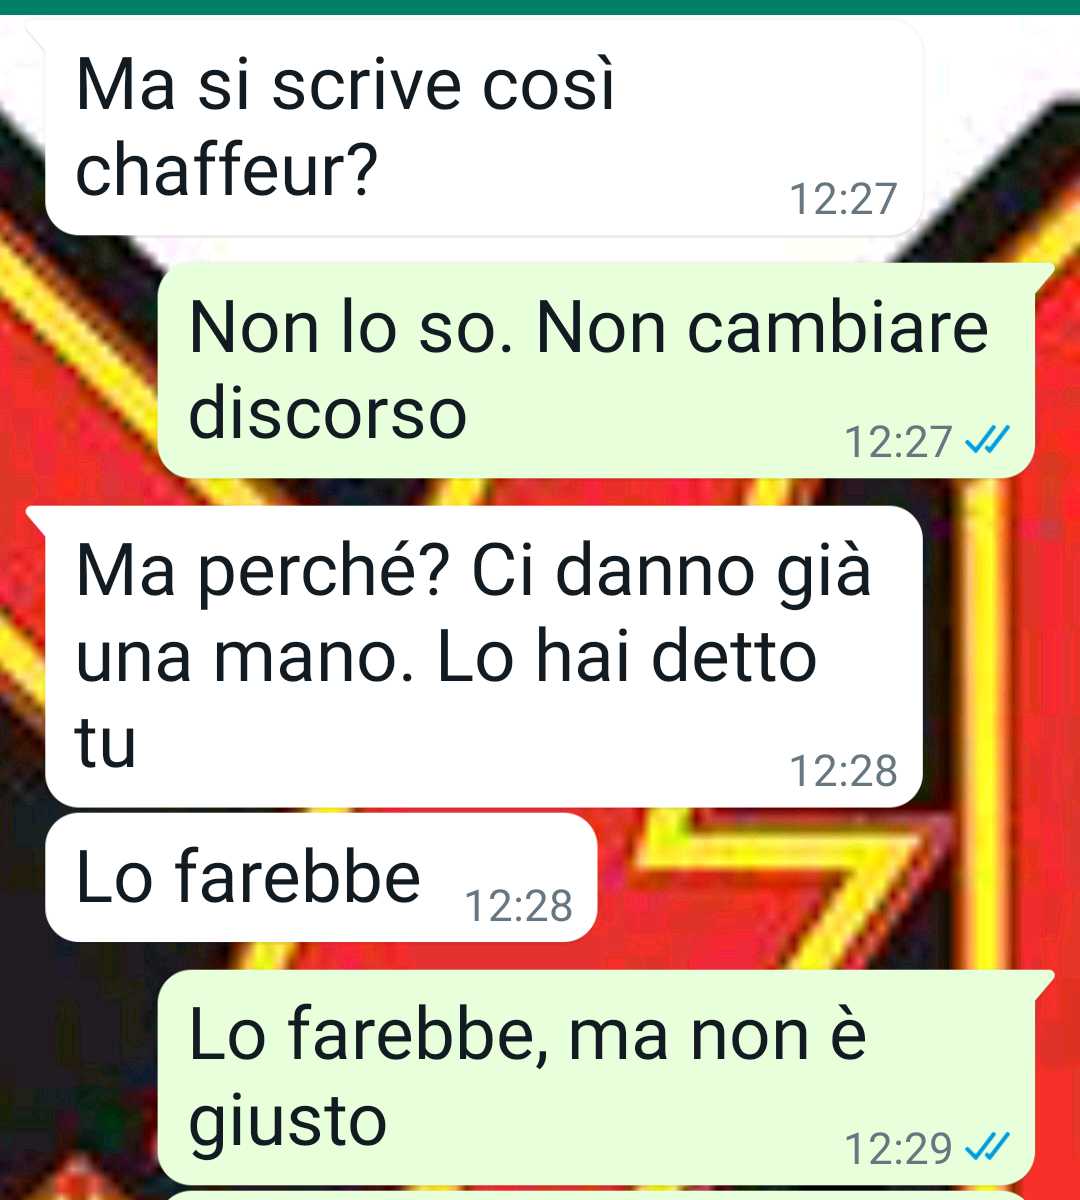Image resolution: width=1080 pixels, height=1200 pixels.
Task: Tap the 12:29 timestamp on last sent message
Action: [x=899, y=1148]
